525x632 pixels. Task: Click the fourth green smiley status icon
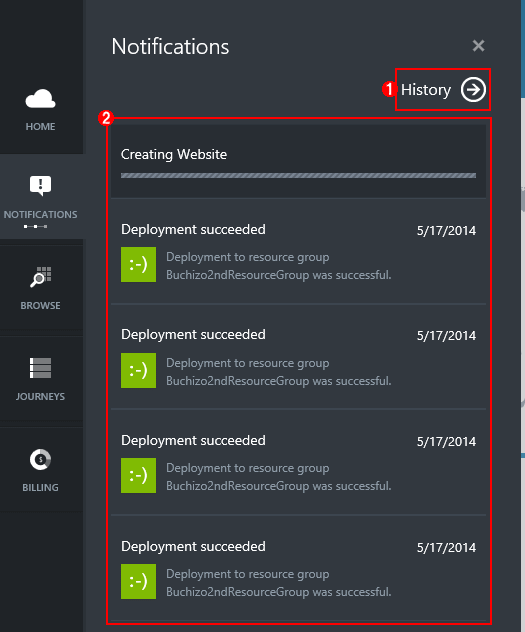138,582
